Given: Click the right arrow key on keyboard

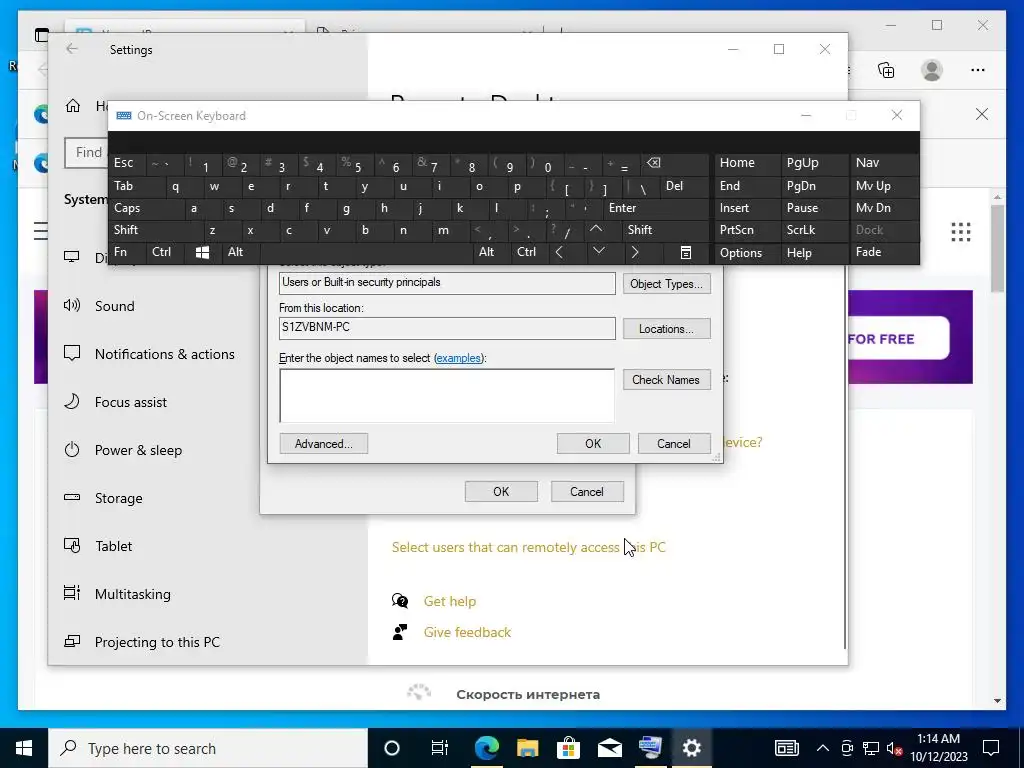Looking at the screenshot, I should [635, 252].
